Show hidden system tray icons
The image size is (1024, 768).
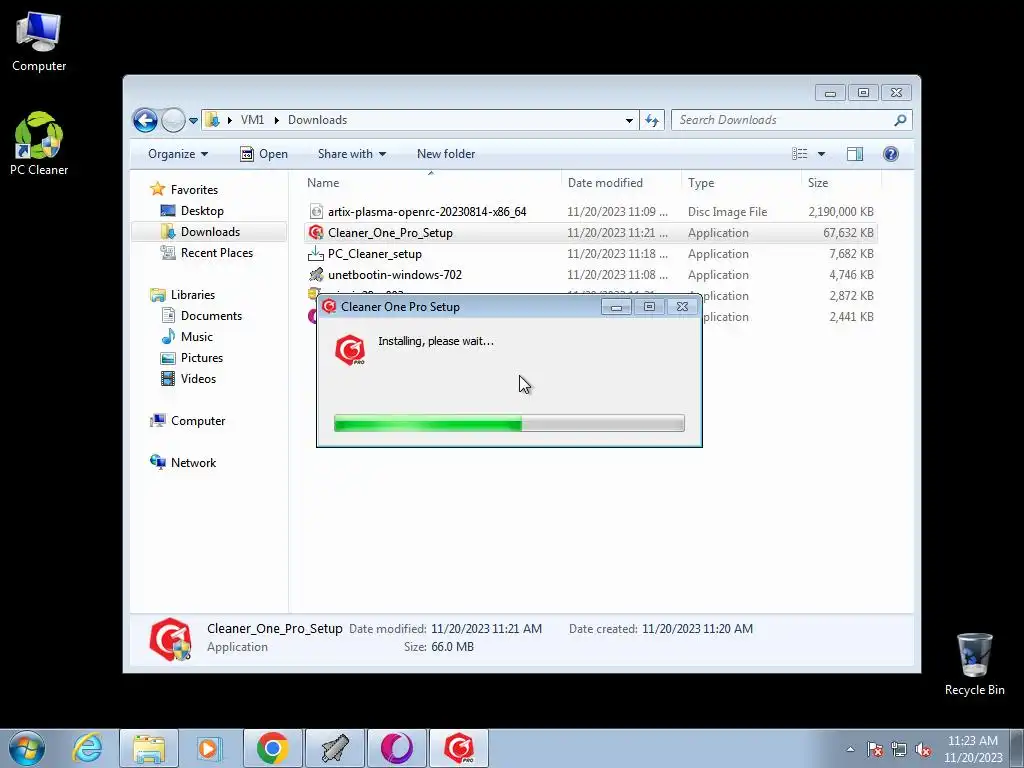tap(850, 749)
